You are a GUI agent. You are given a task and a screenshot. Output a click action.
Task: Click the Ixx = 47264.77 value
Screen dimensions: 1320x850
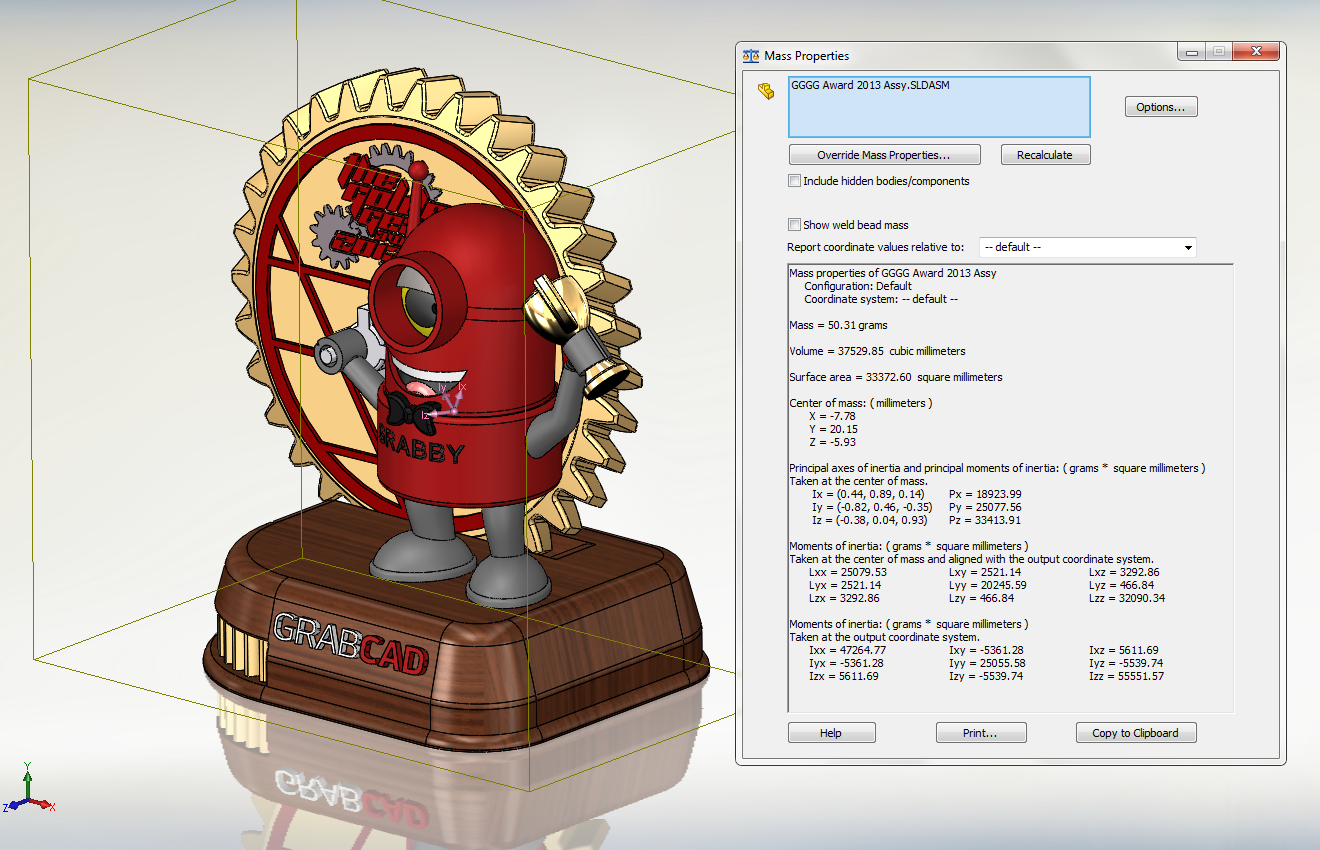coord(847,650)
